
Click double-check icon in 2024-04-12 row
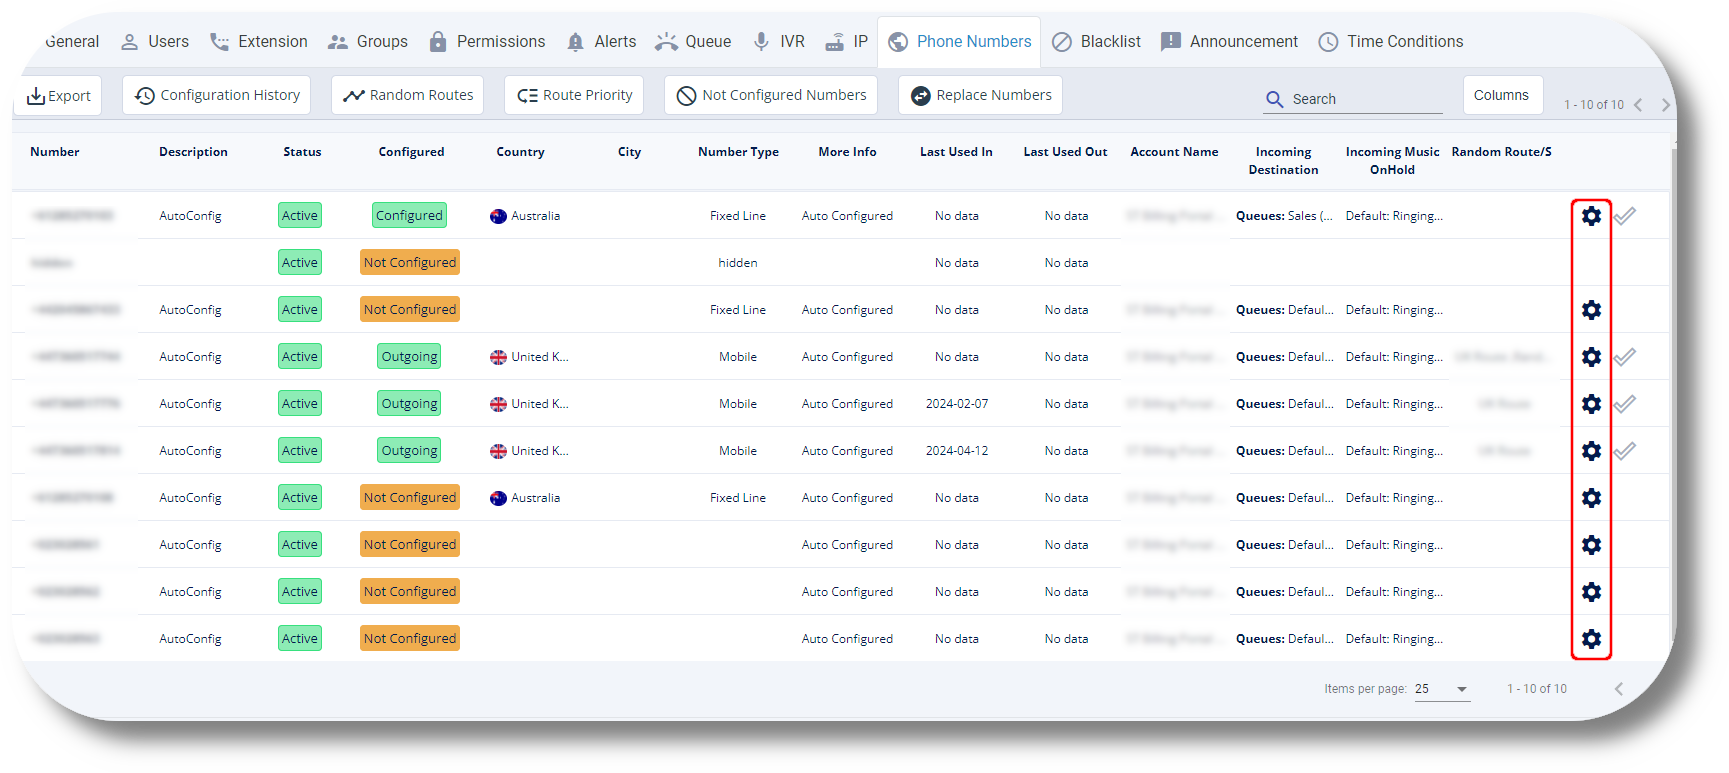[x=1625, y=451]
